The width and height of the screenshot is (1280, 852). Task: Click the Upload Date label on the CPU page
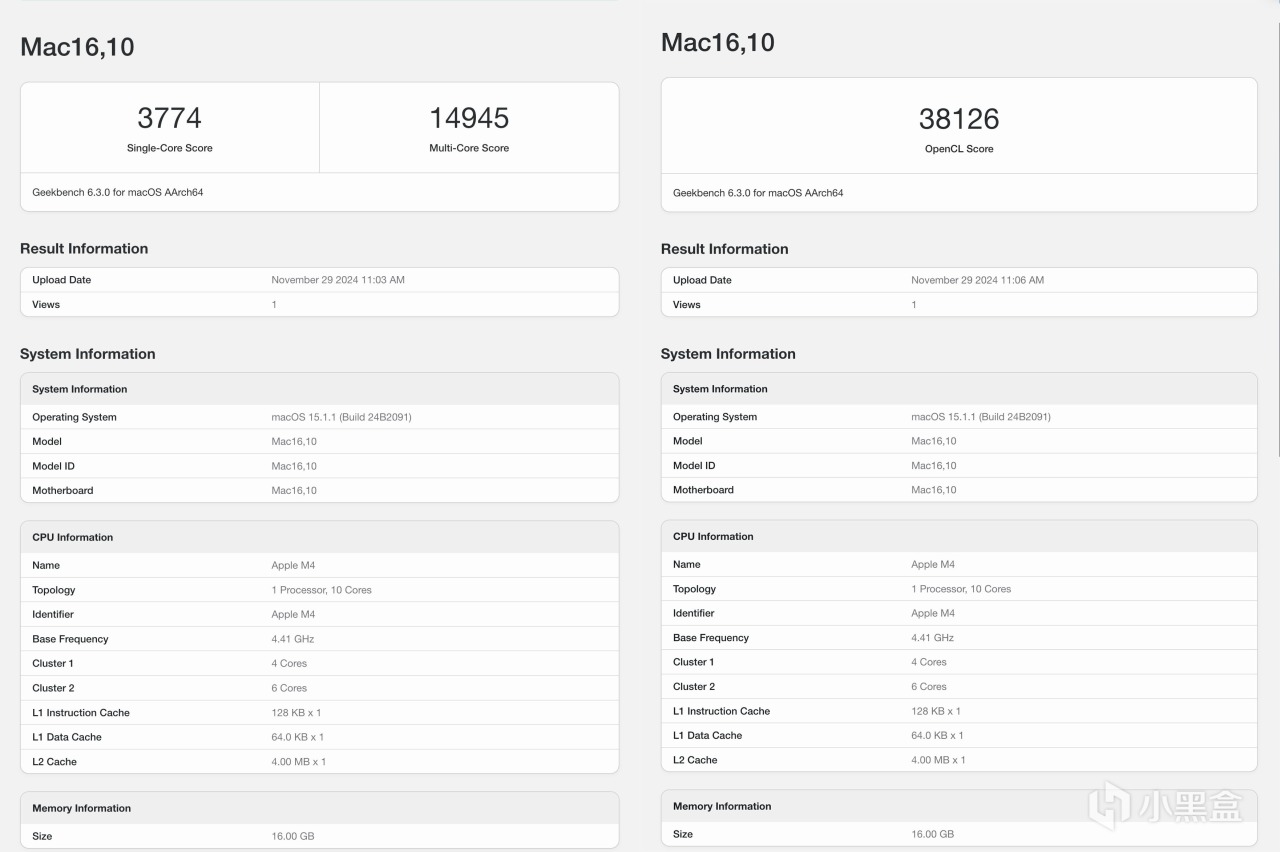[61, 280]
